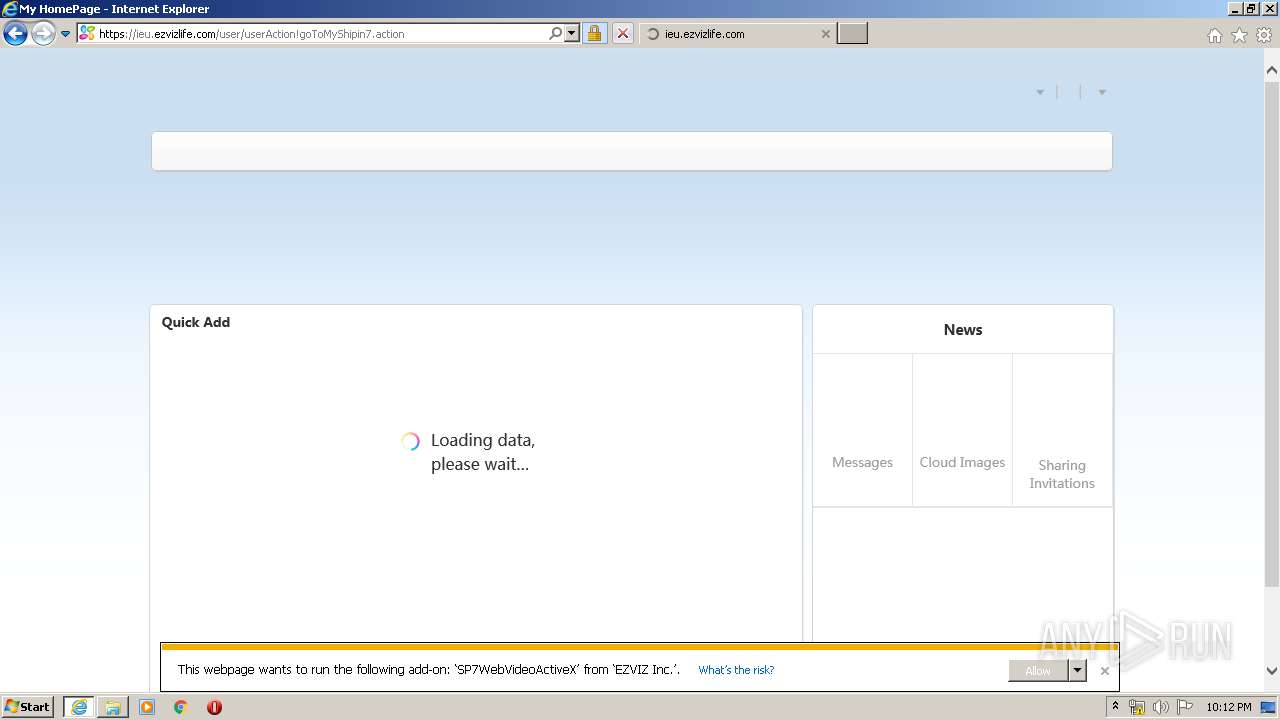This screenshot has width=1280, height=720.
Task: Open the Cloud Images tile
Action: pos(962,430)
